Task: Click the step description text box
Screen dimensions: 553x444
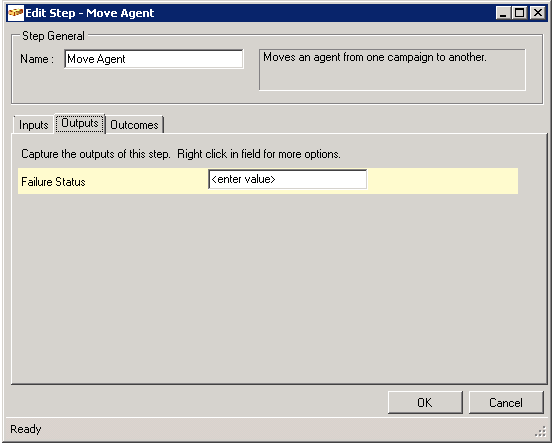Action: tap(392, 70)
